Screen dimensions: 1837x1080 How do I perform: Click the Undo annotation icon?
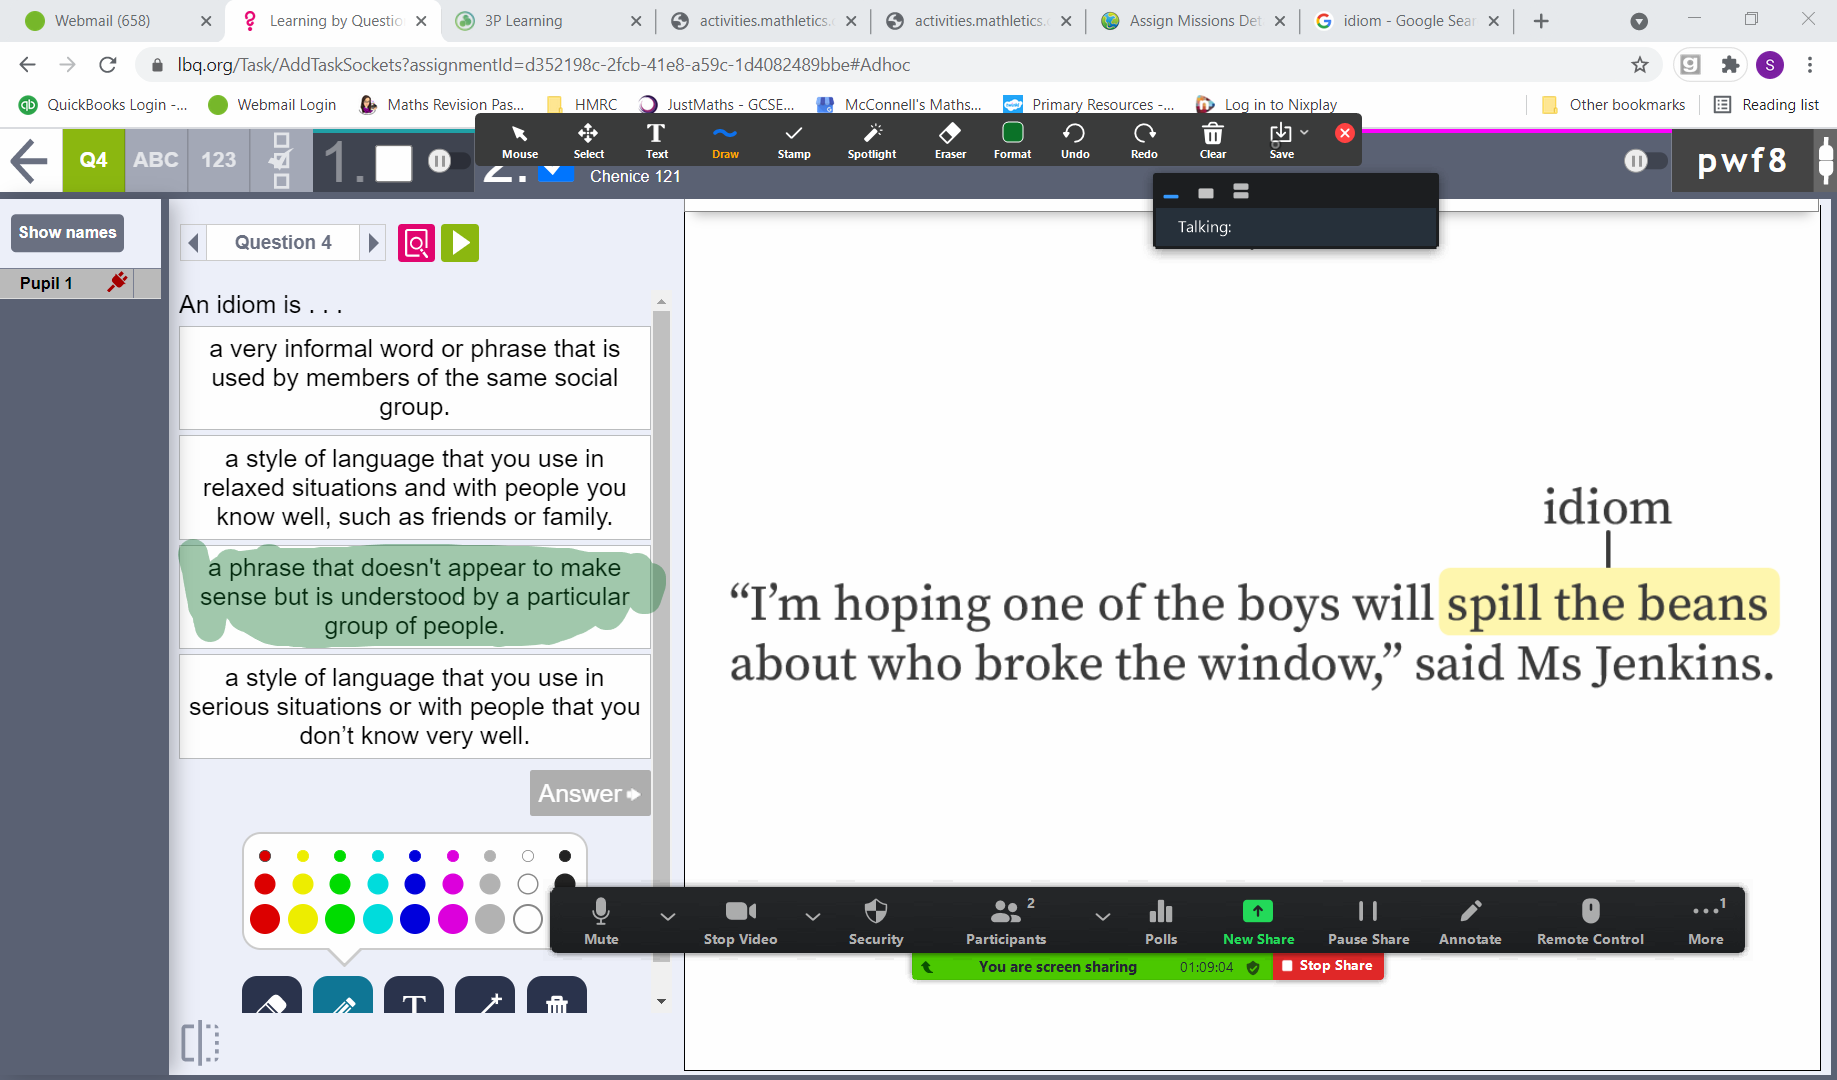pos(1074,141)
